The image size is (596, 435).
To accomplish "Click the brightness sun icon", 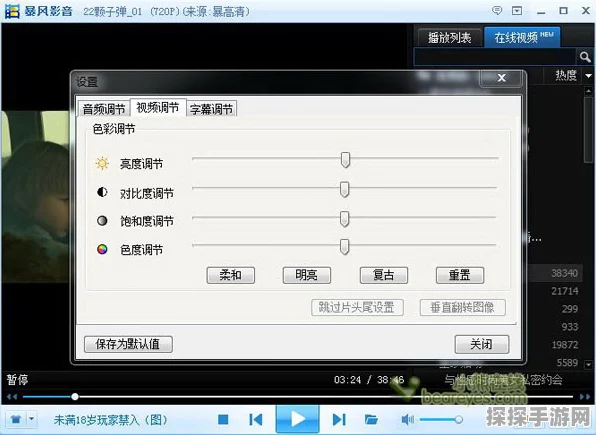I will point(102,164).
